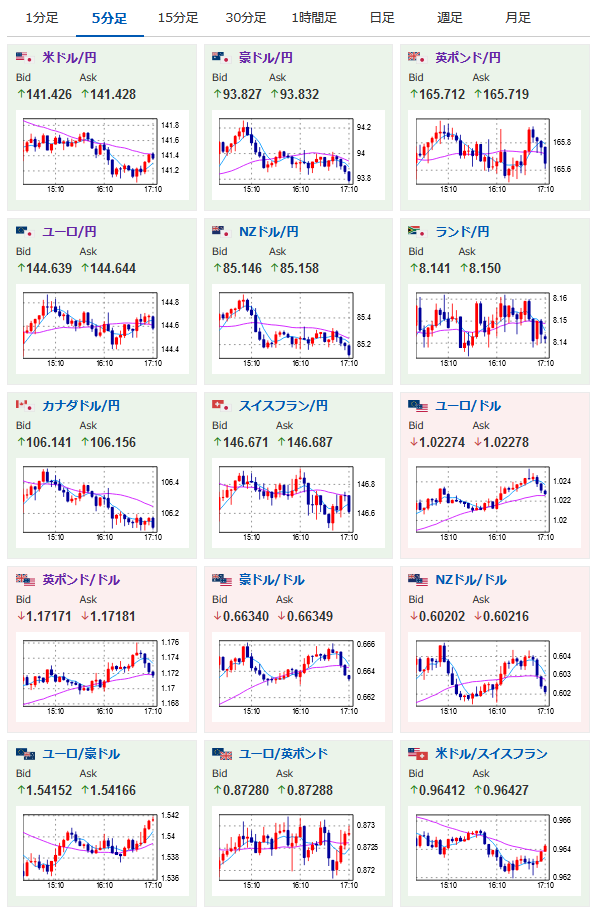This screenshot has height=909, width=597.
Task: Click the flag icon beside 米ドル/スイスフラン
Action: (x=417, y=754)
